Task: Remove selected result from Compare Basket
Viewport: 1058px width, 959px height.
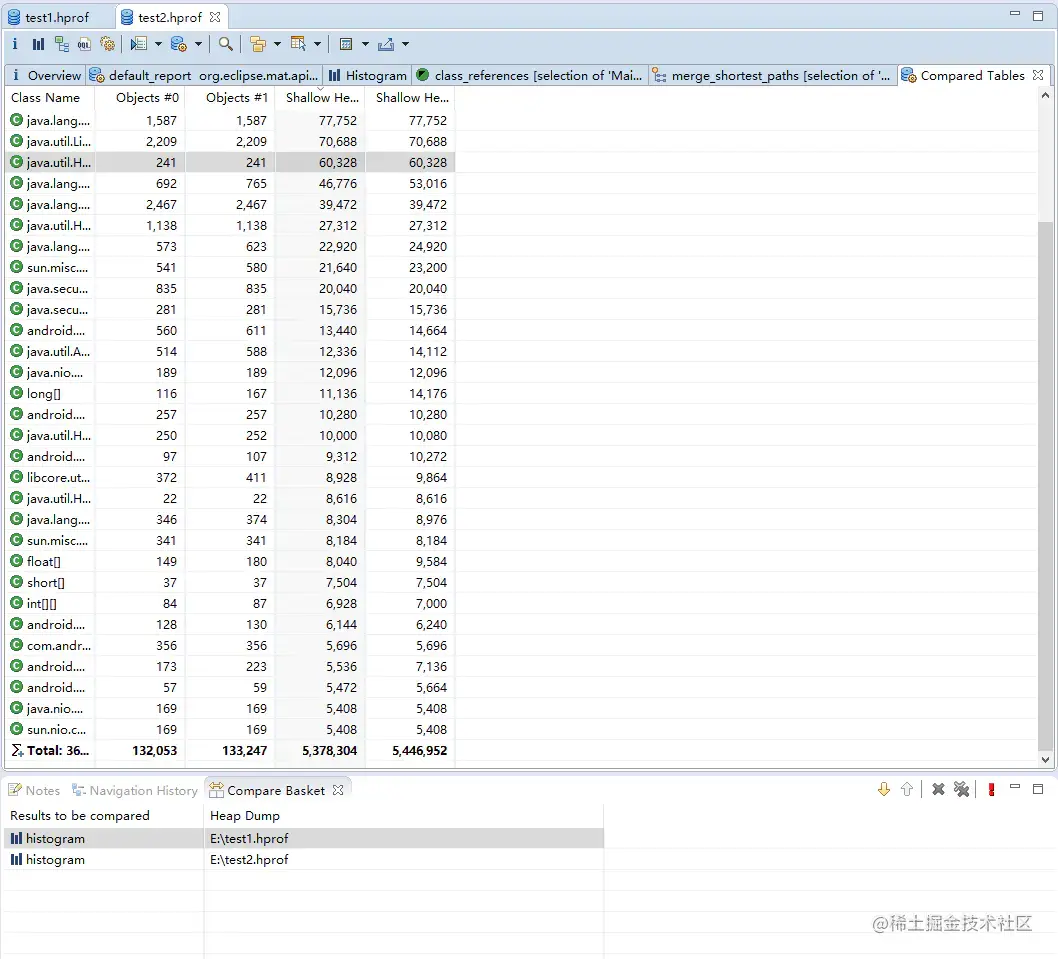Action: coord(938,789)
